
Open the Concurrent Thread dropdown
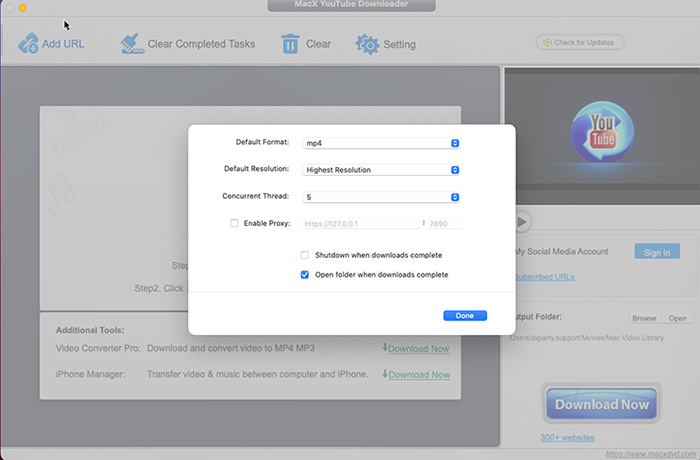[381, 197]
